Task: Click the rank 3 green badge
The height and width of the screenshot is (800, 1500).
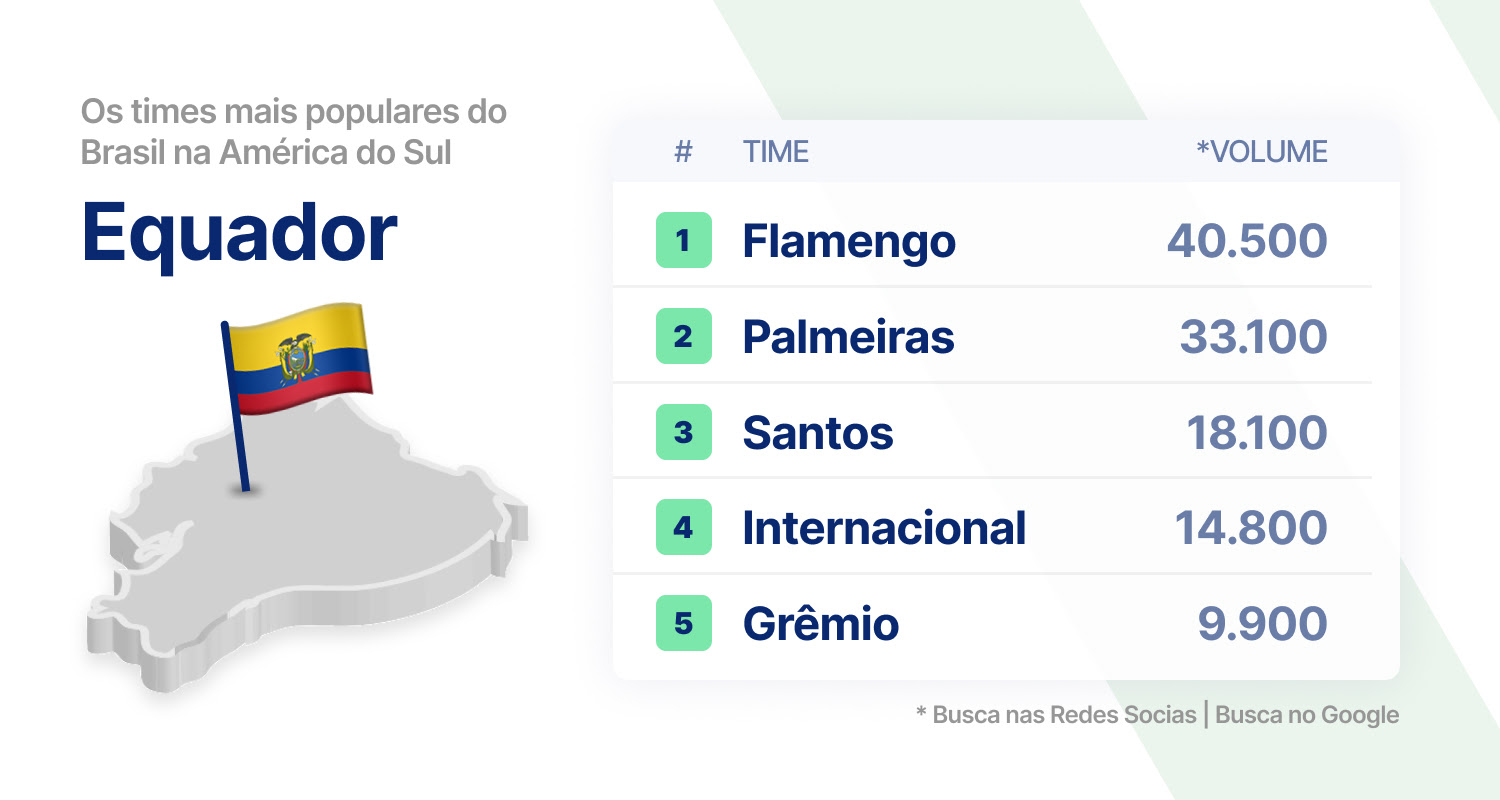Action: coord(684,432)
